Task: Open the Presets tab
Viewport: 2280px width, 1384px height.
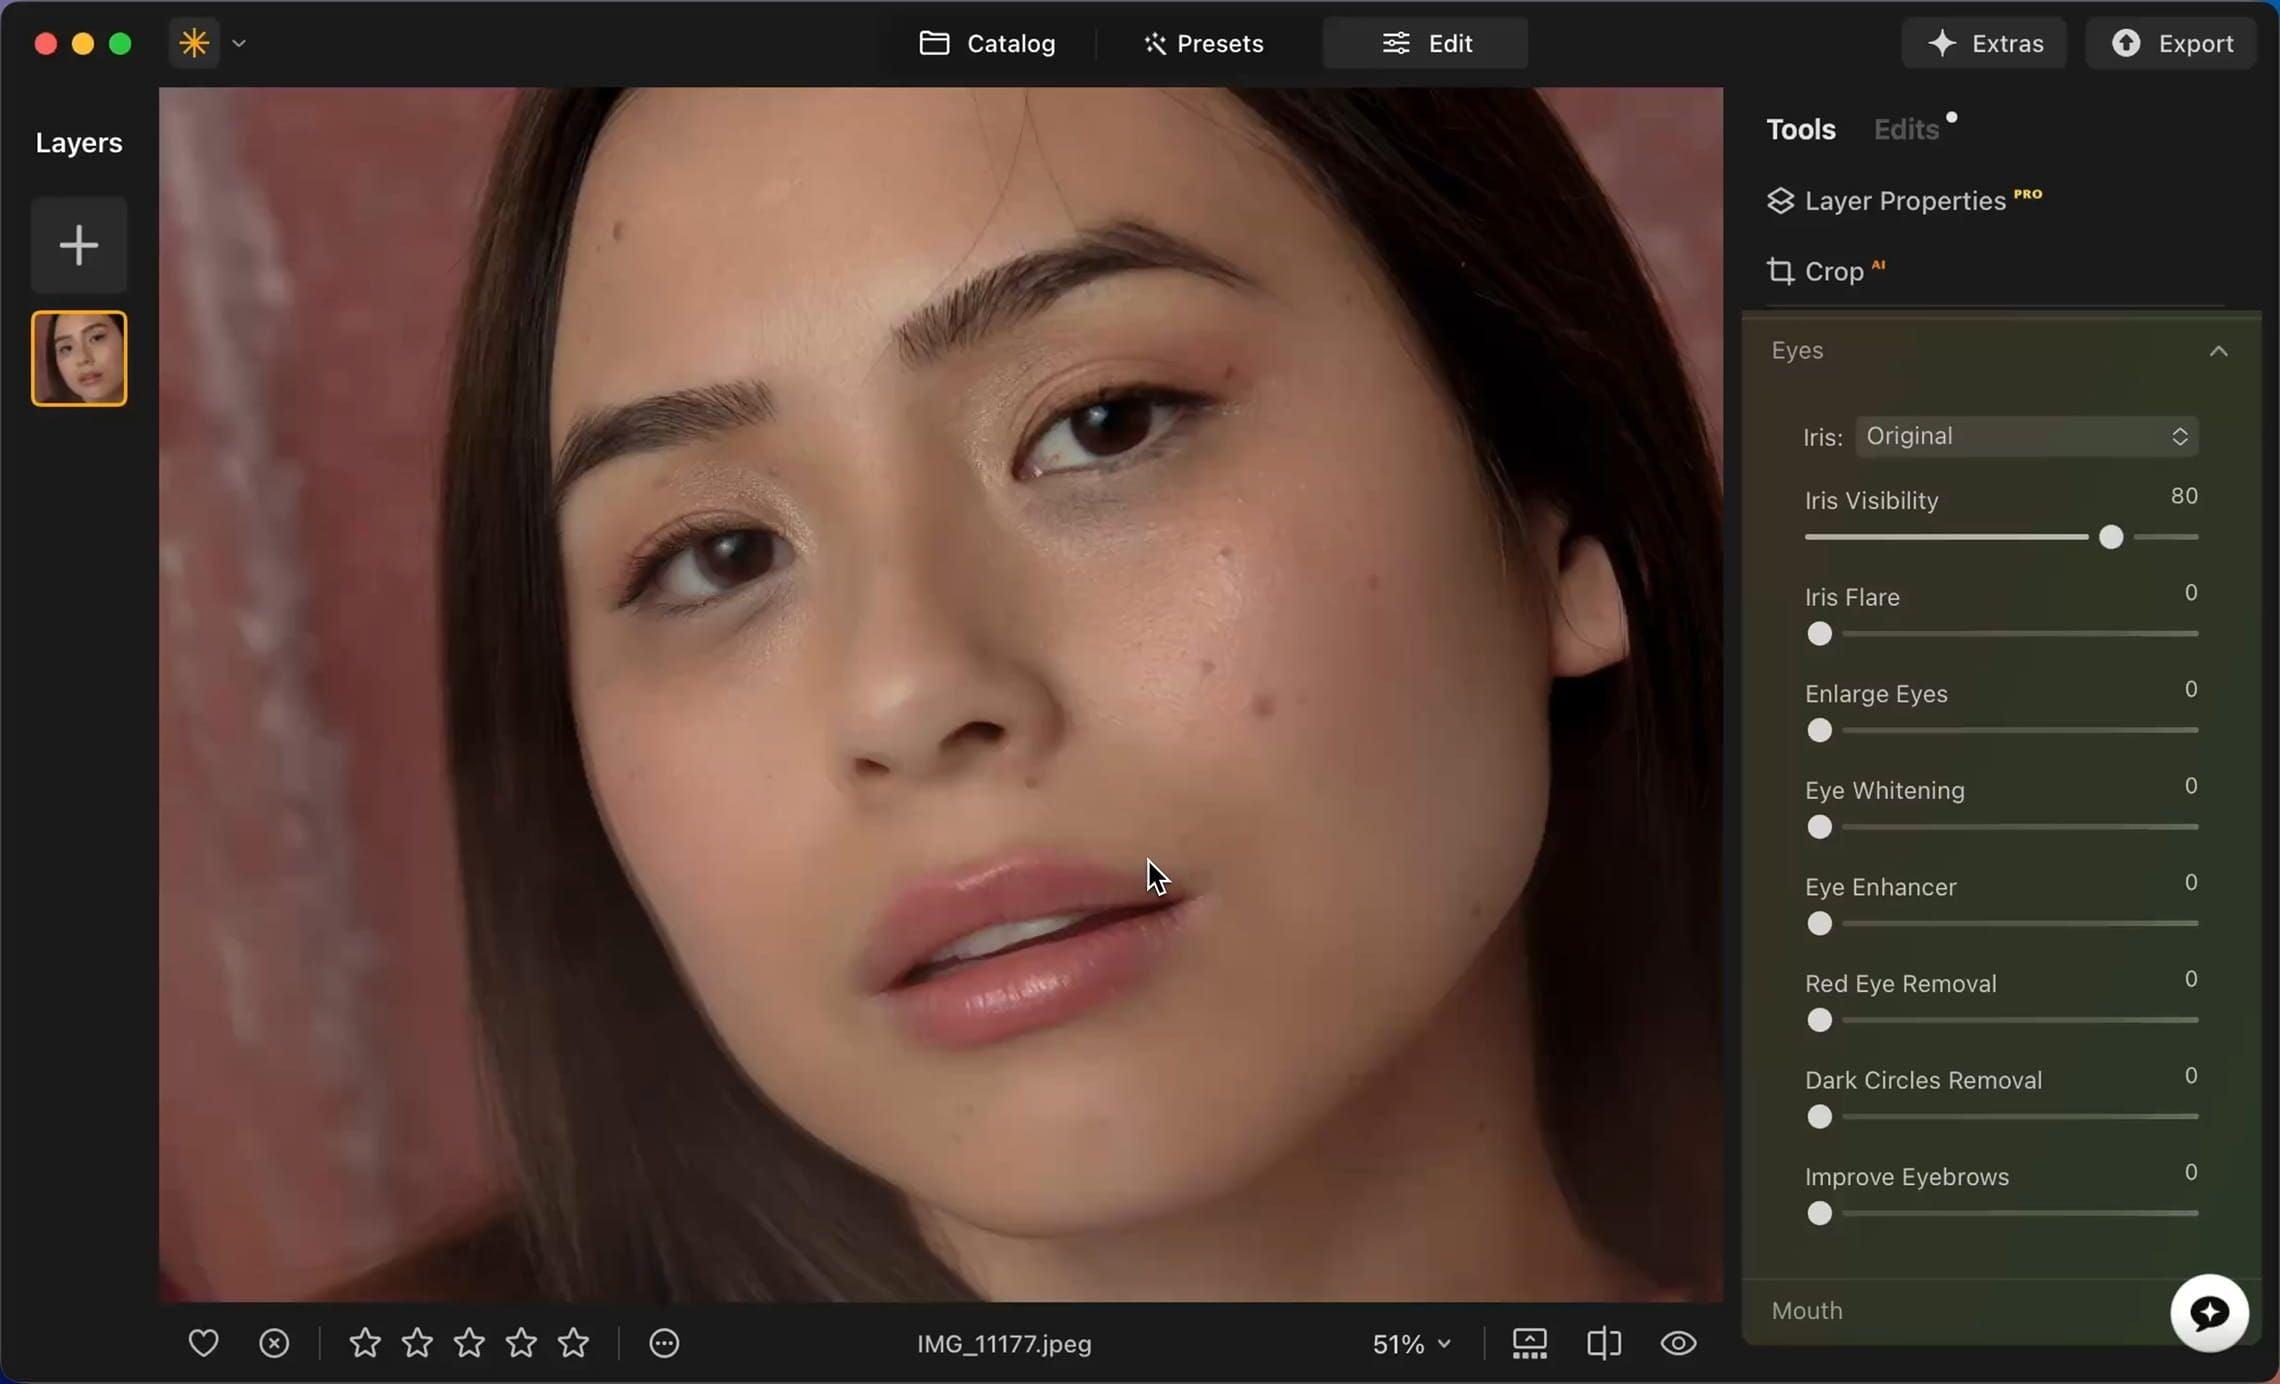Action: point(1203,43)
